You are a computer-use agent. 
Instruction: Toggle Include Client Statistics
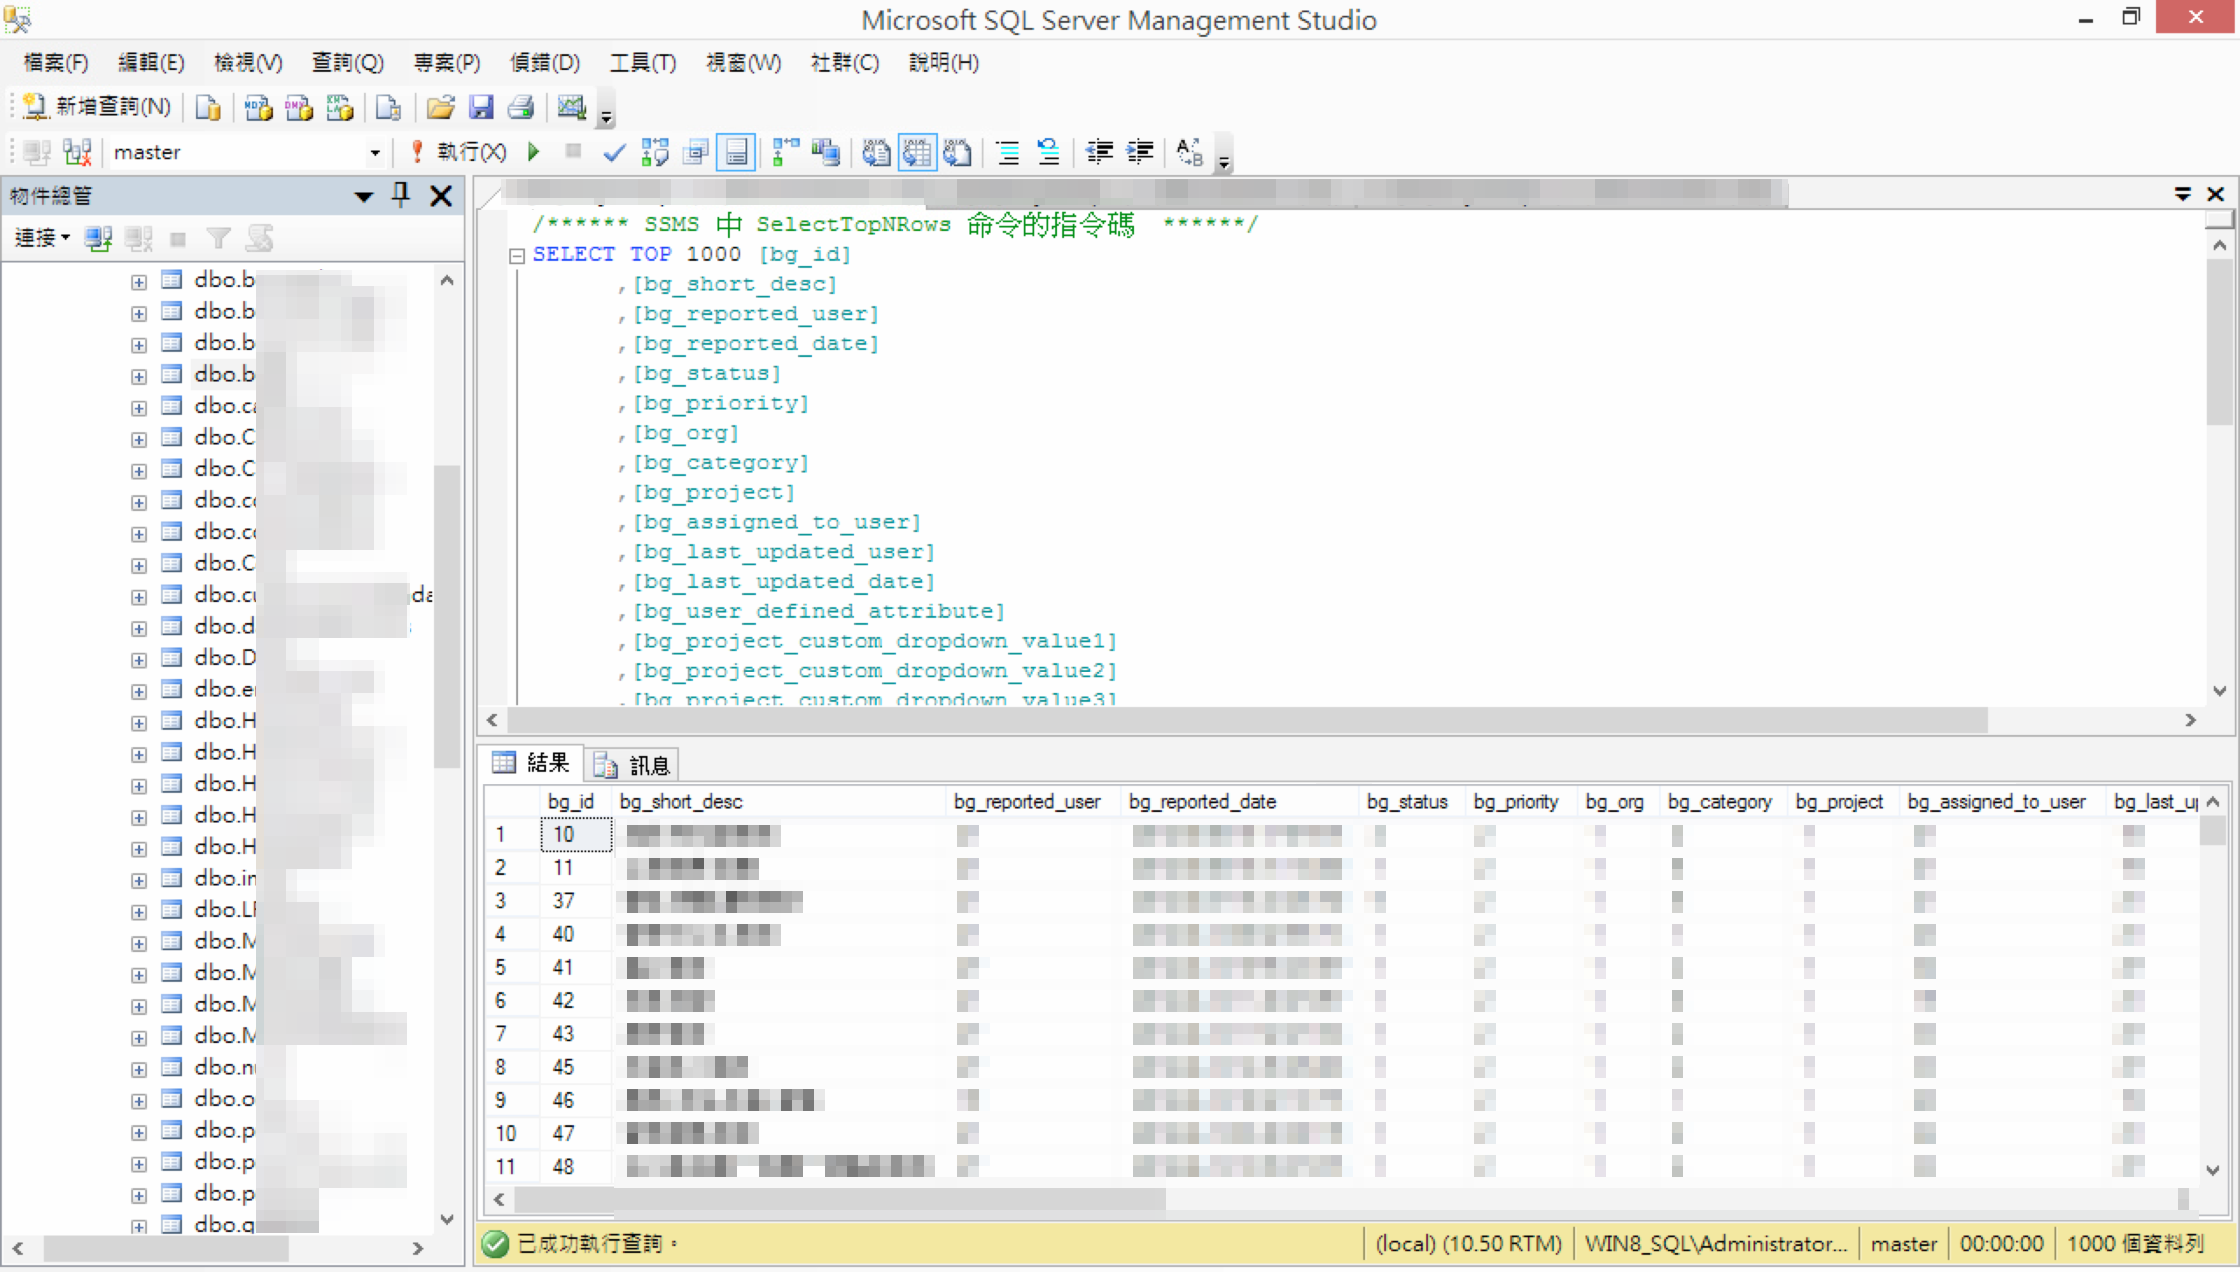[826, 152]
